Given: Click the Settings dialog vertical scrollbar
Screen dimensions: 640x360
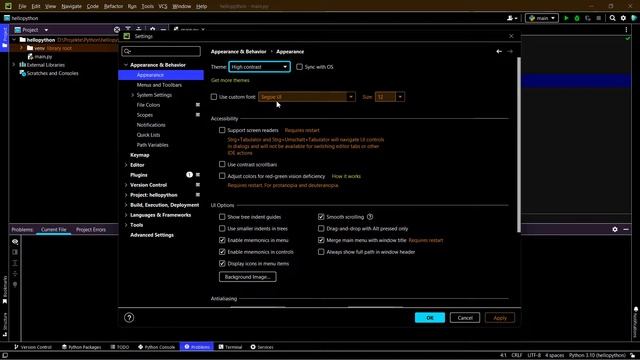Looking at the screenshot, I should click(x=519, y=145).
